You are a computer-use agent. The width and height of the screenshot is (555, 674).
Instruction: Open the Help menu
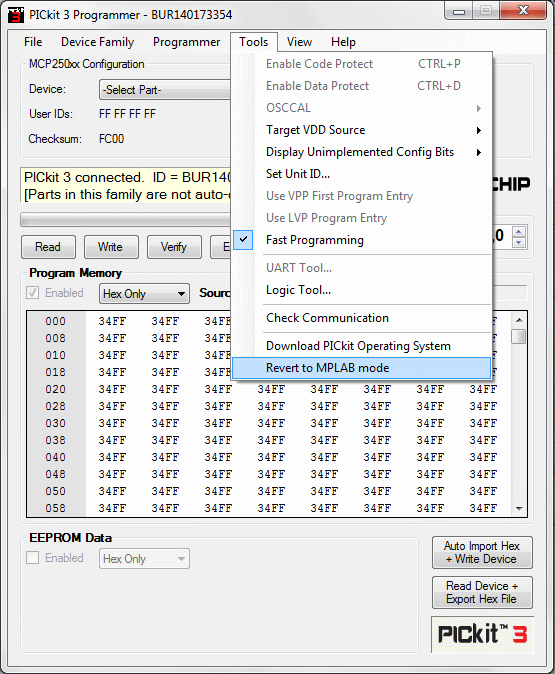(343, 42)
